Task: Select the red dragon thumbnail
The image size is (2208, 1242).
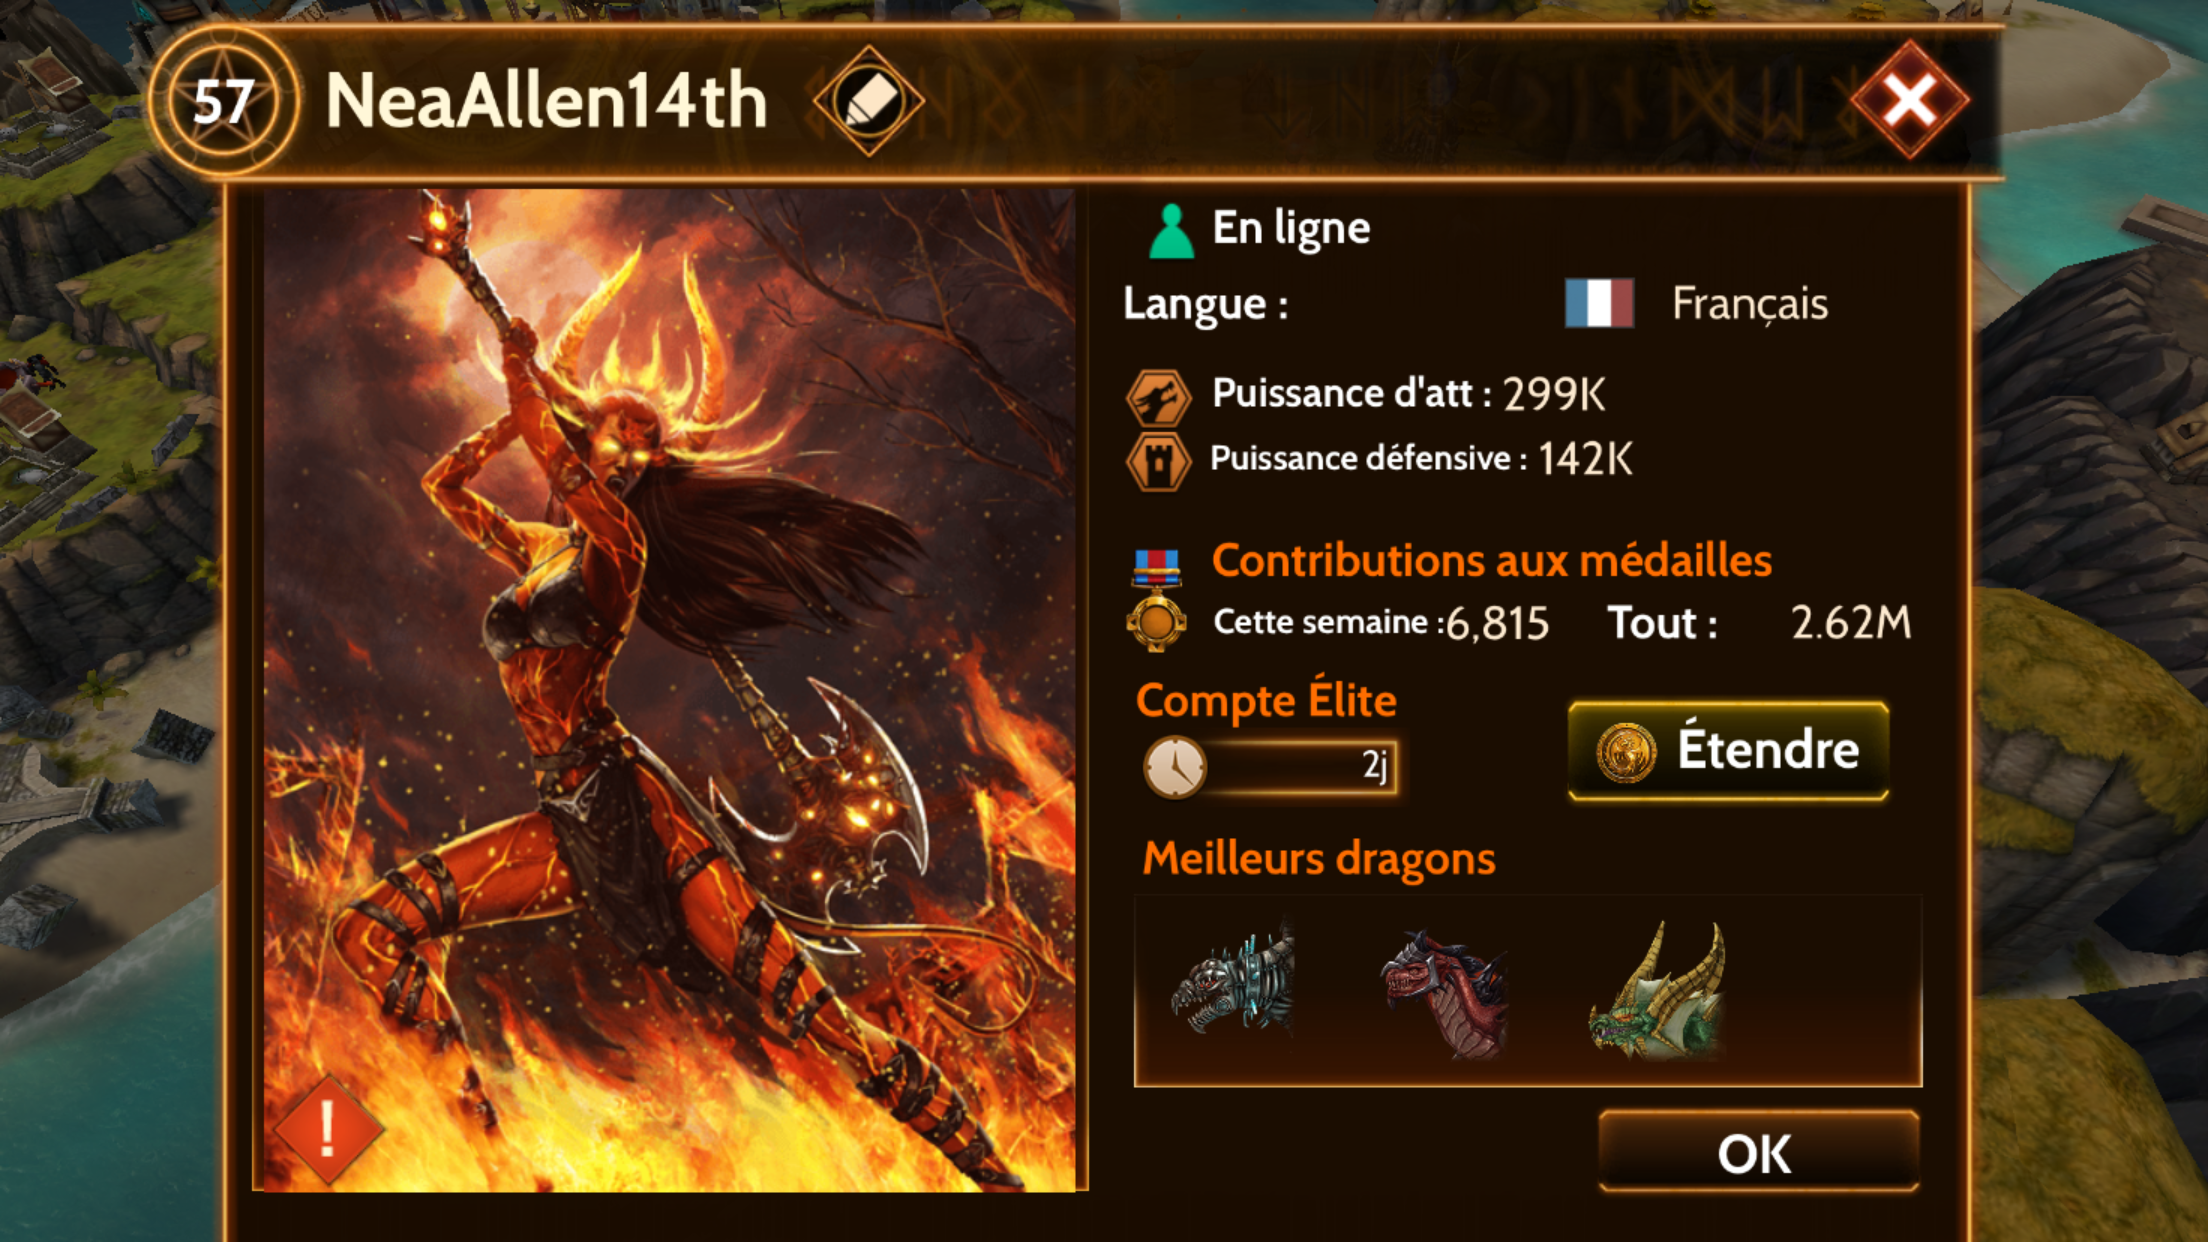Action: point(1445,992)
